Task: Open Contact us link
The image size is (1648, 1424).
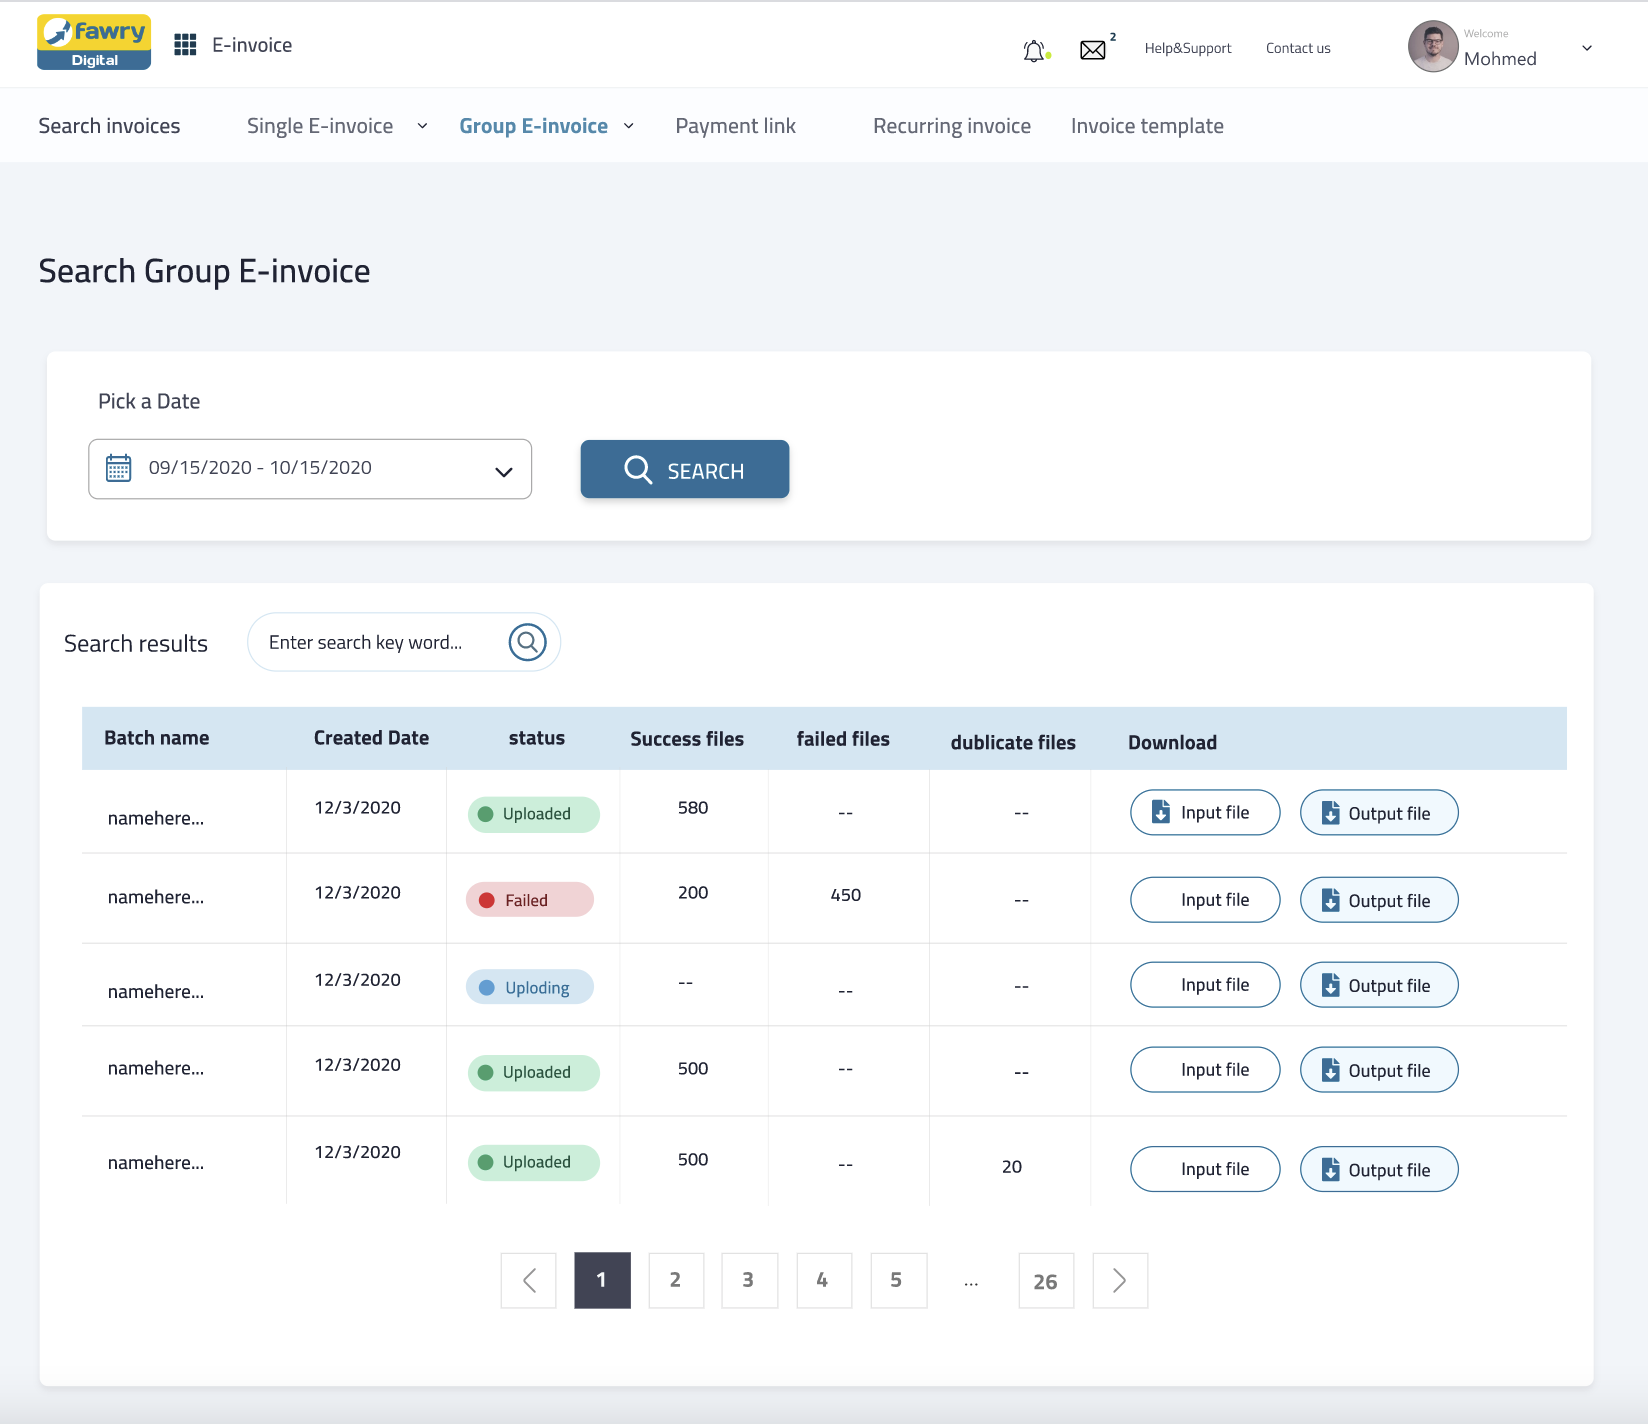Action: coord(1298,48)
